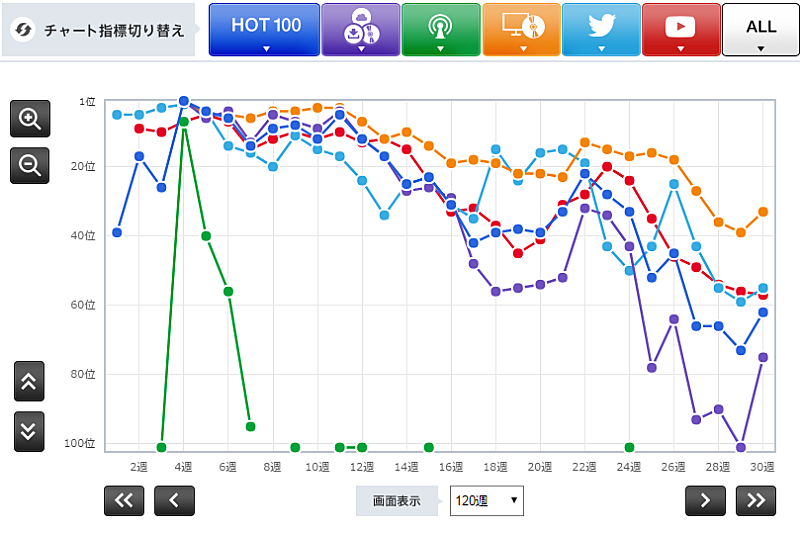Toggle the green radio airplay indicator

click(x=440, y=30)
